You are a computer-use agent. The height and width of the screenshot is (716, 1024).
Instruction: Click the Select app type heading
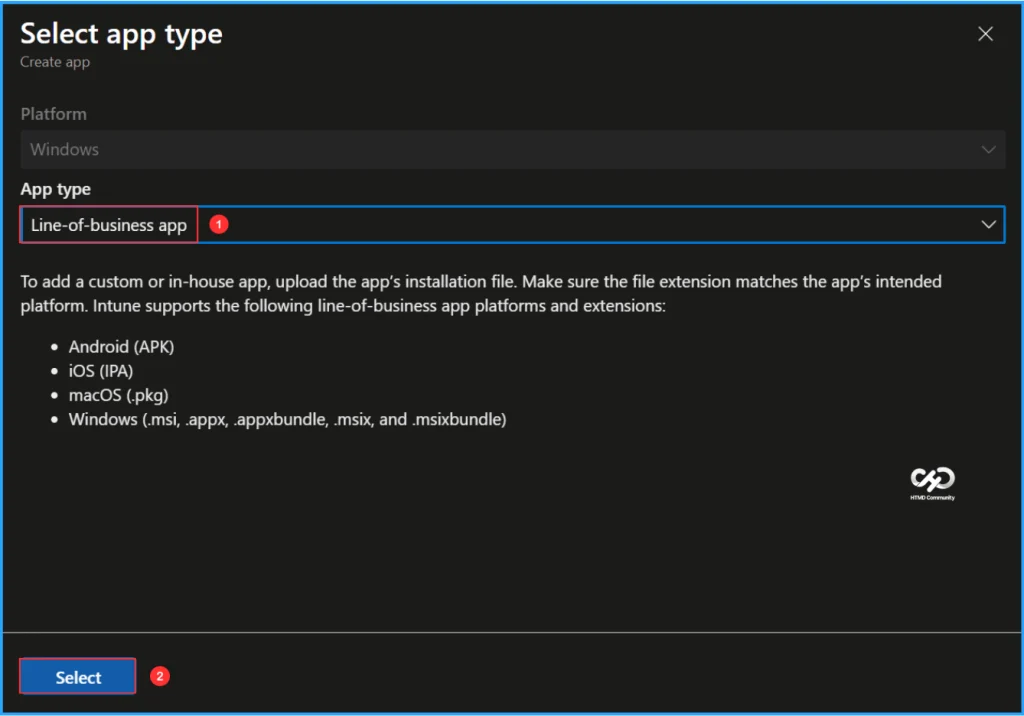point(121,34)
